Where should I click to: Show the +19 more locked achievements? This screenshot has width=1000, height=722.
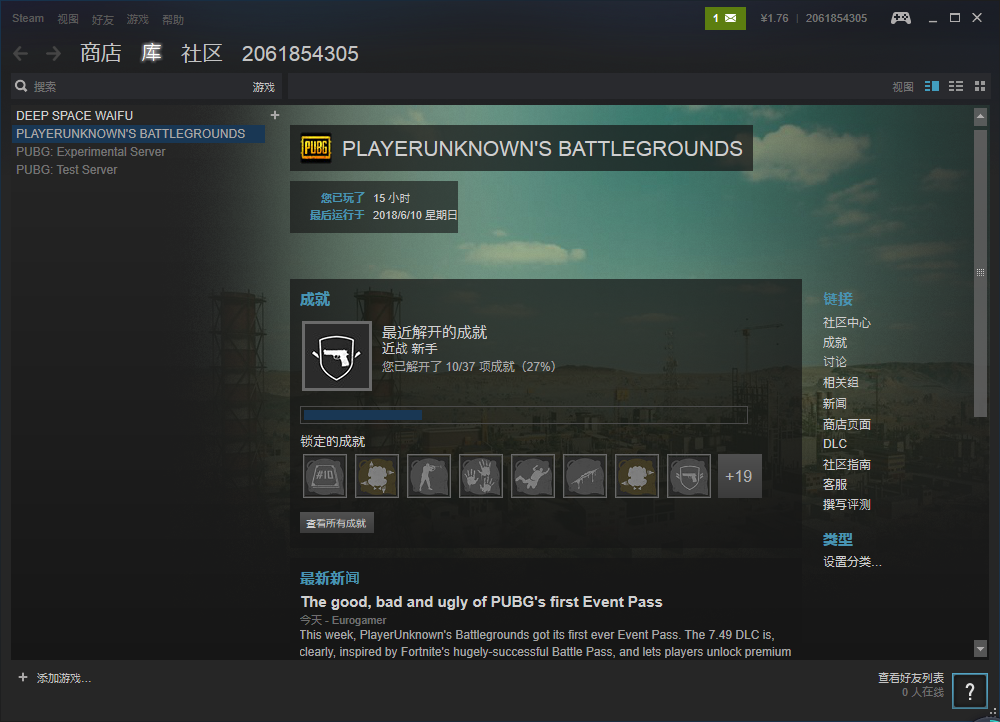coord(740,476)
